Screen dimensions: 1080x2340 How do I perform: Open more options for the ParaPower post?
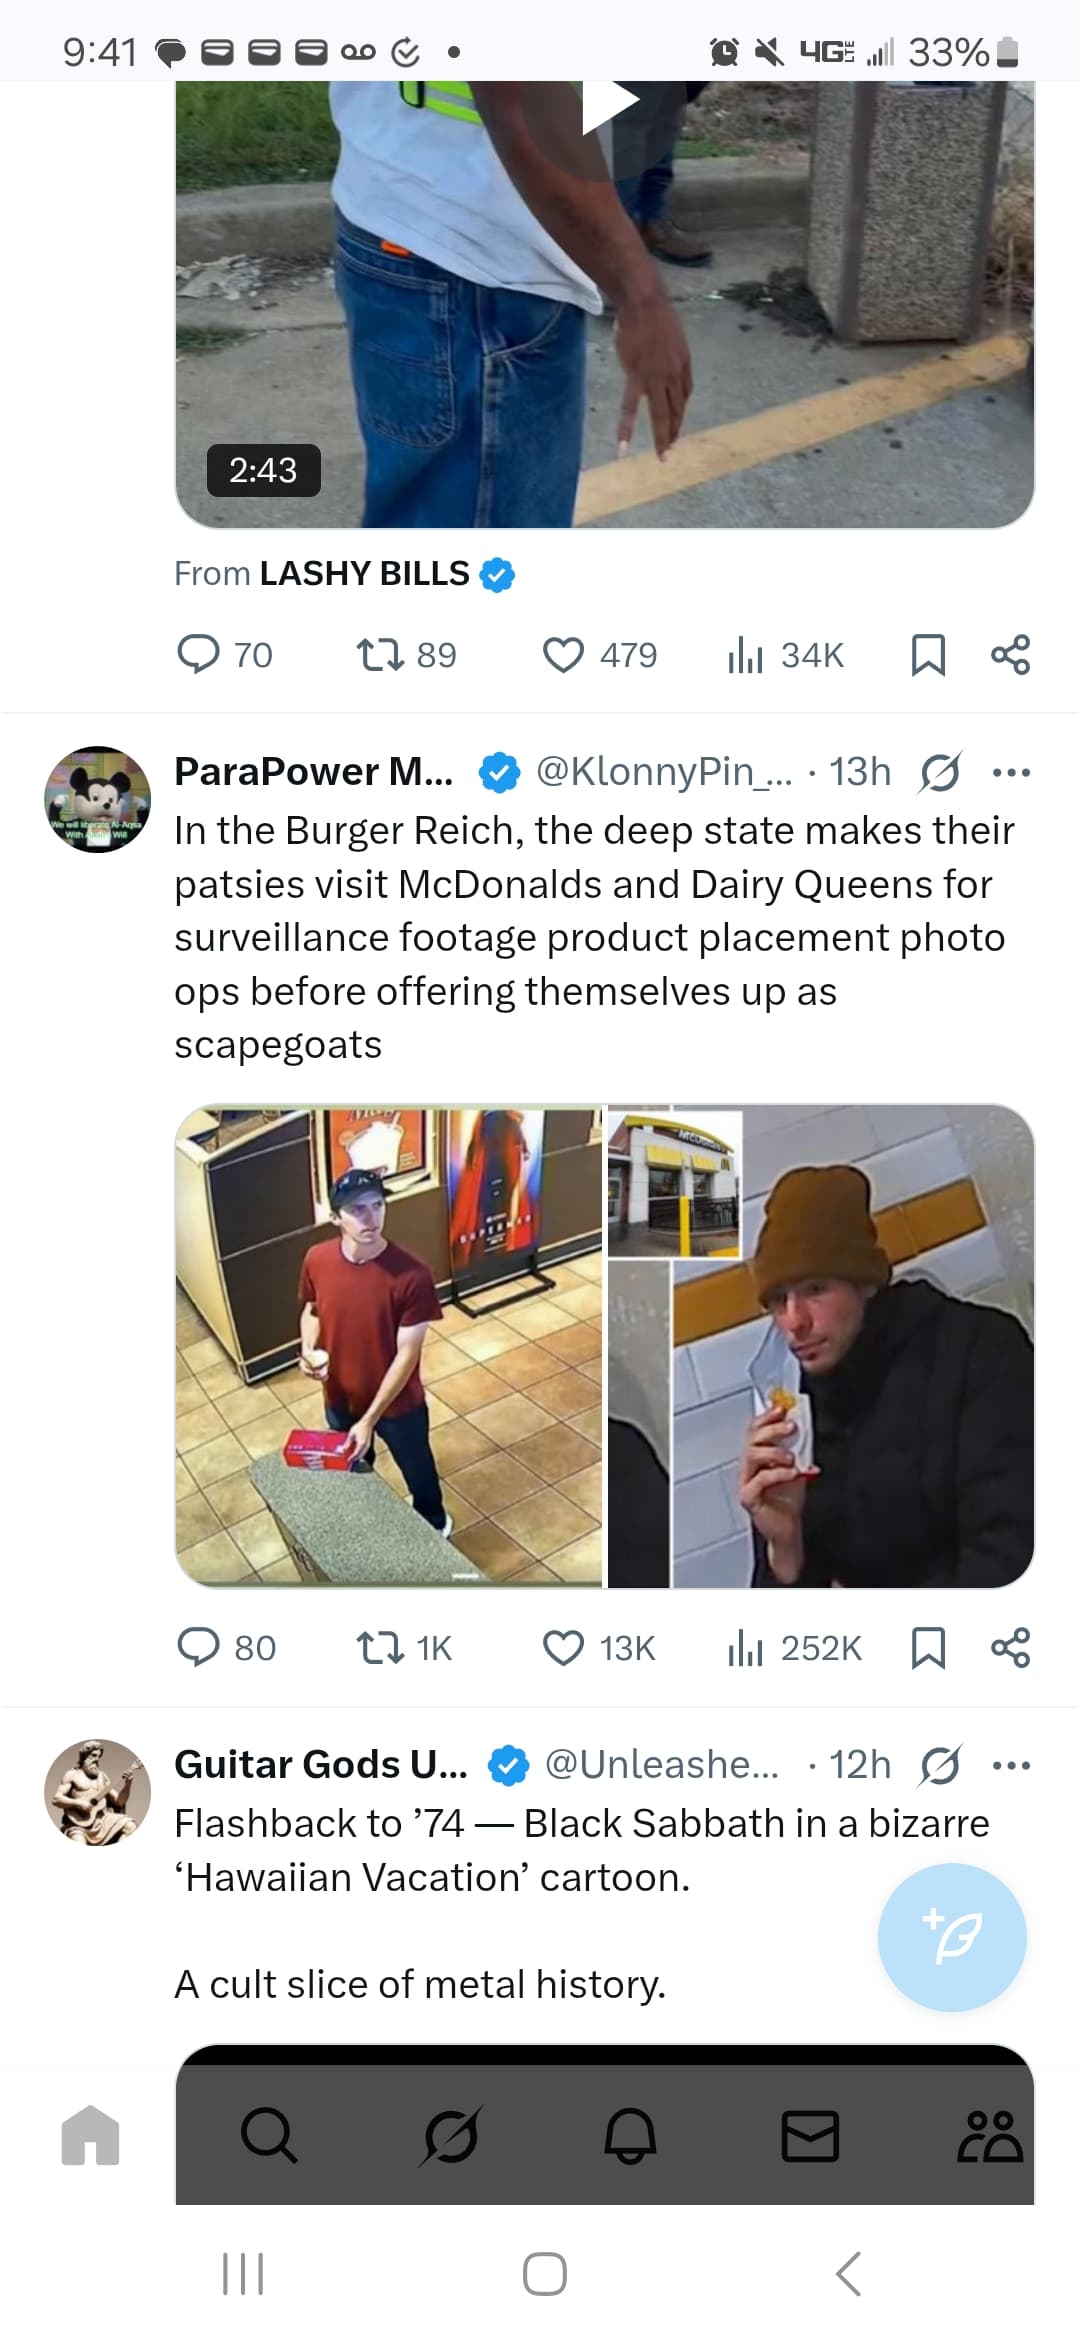1011,772
